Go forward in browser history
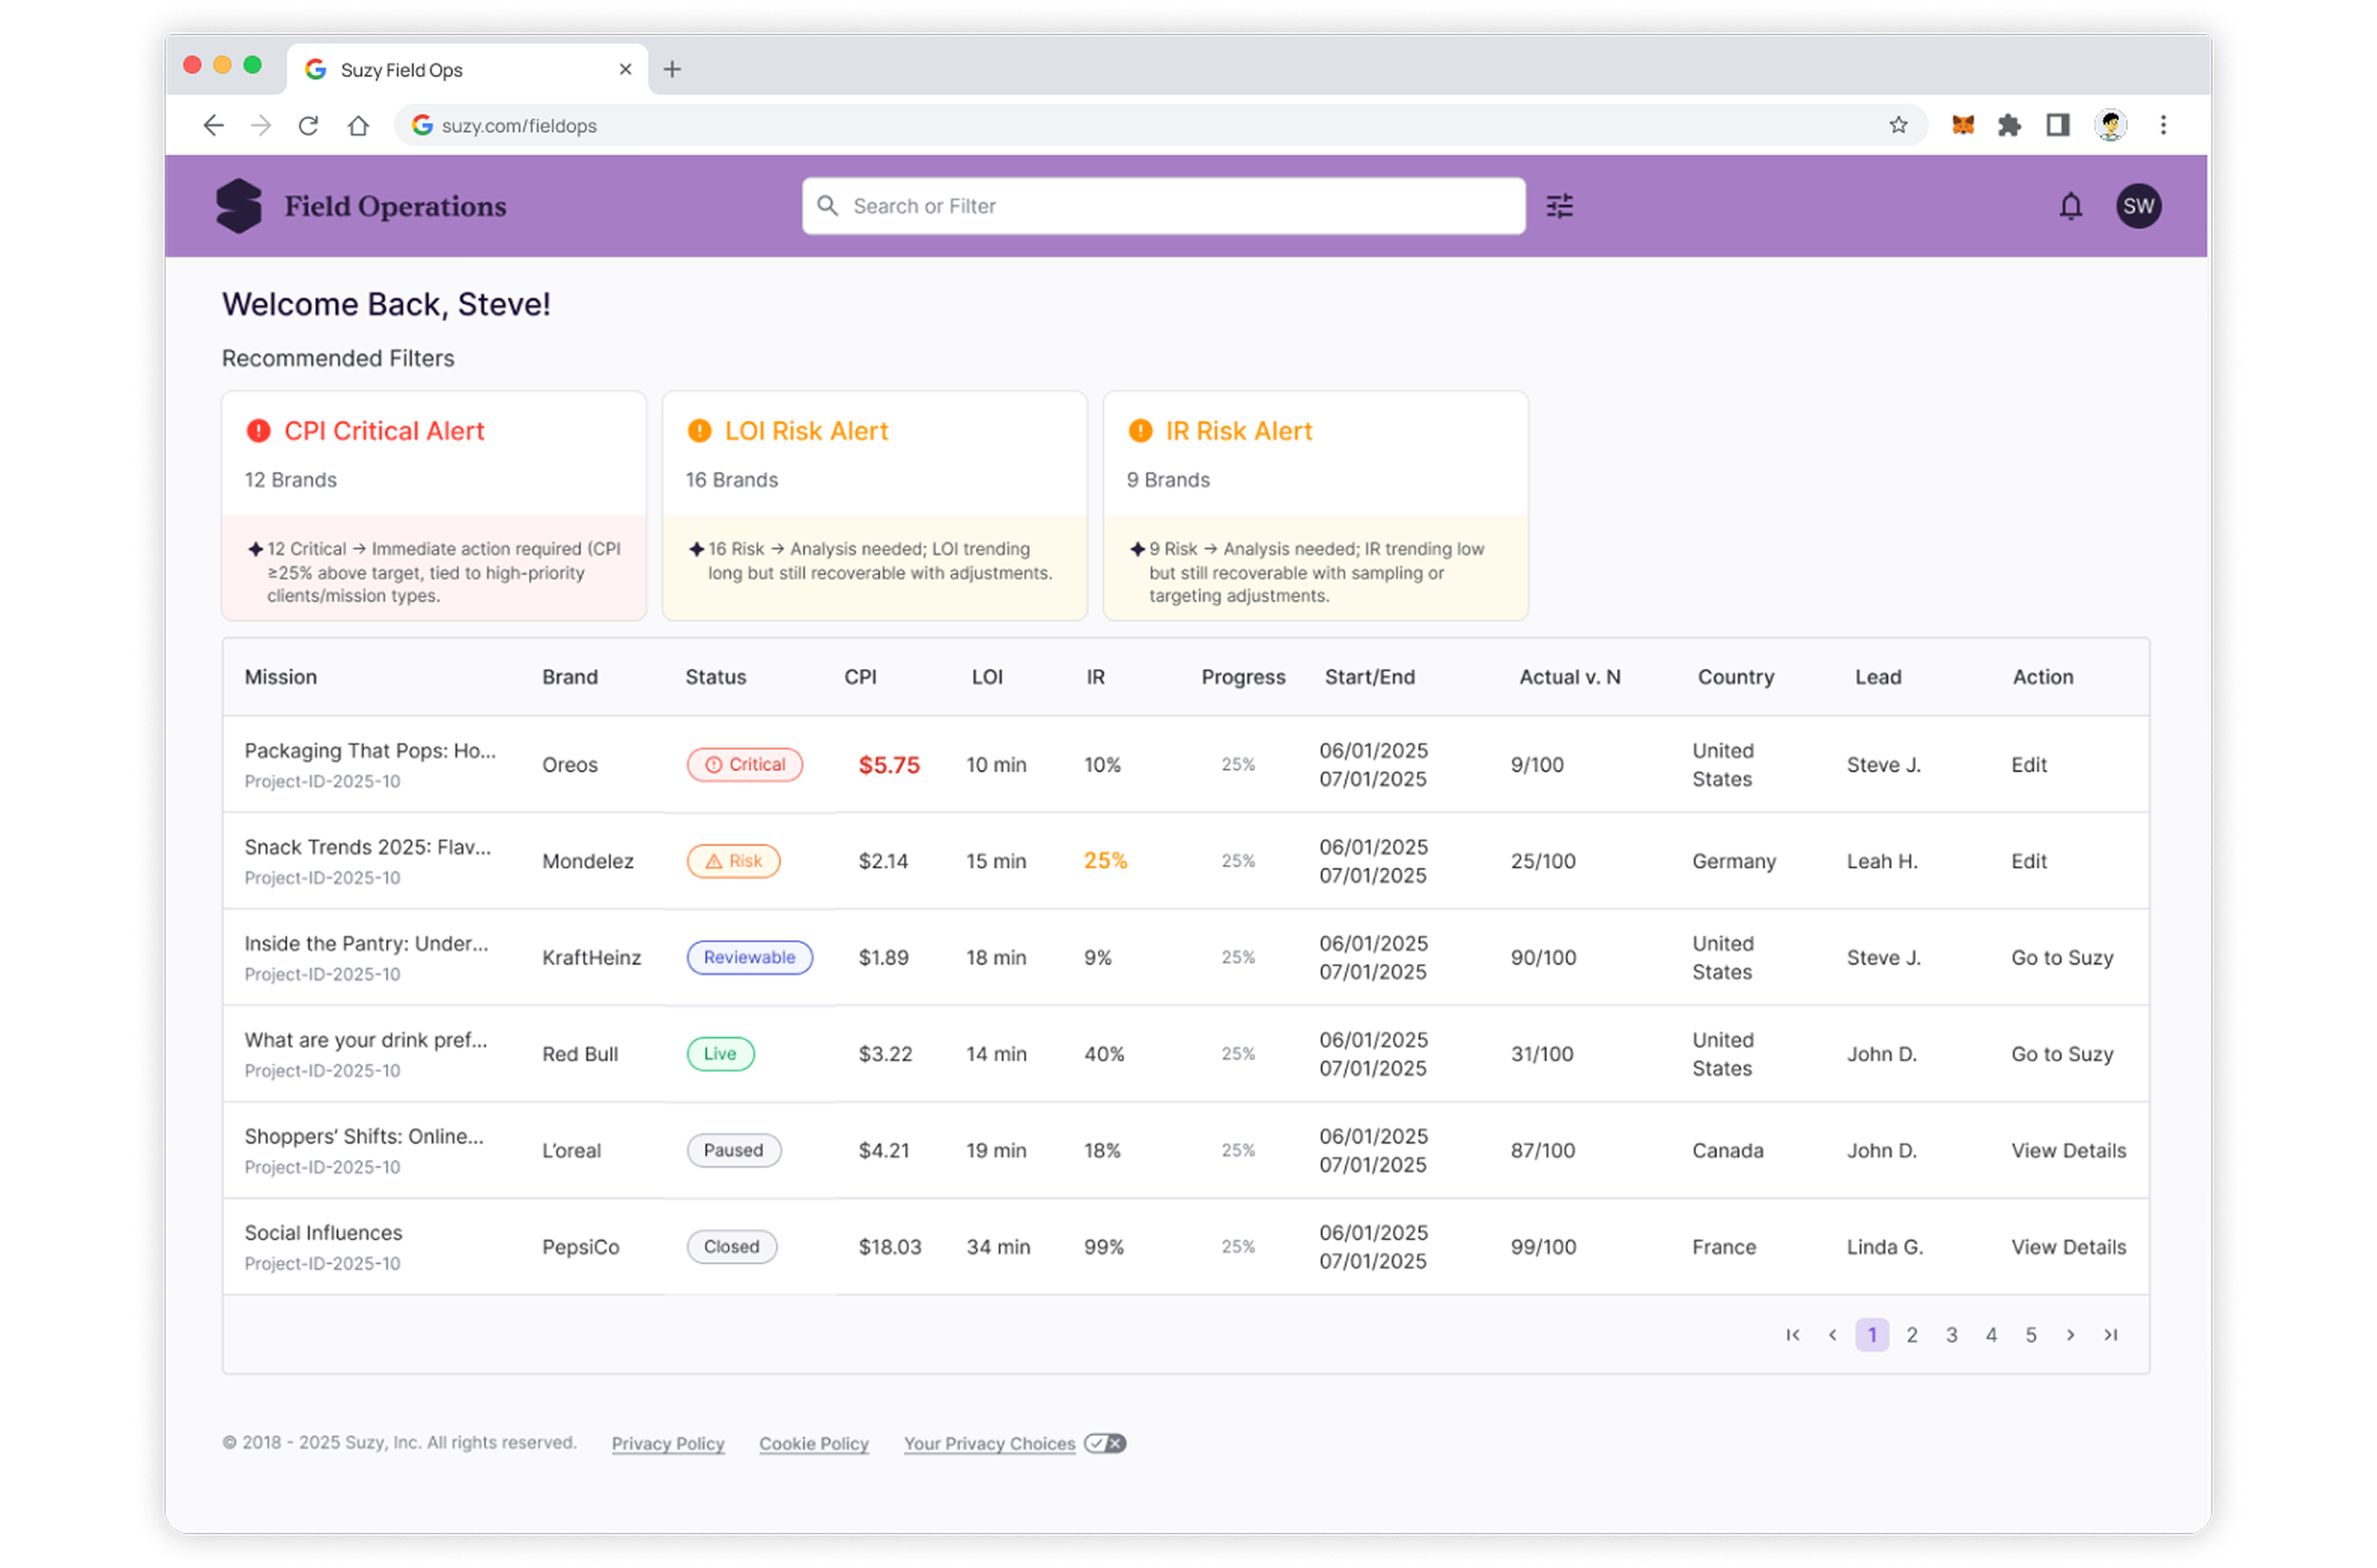Viewport: 2377px width, 1568px height. click(x=261, y=125)
